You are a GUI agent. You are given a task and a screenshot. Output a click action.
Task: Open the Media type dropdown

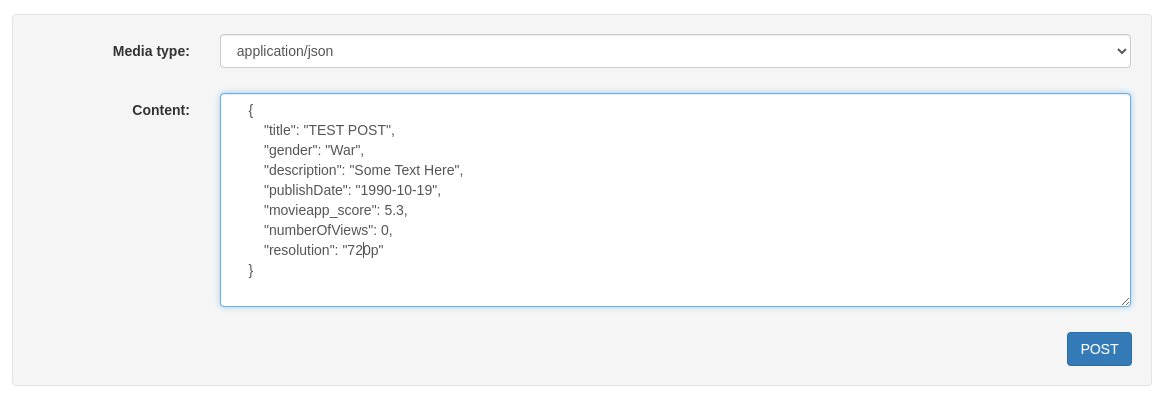pos(675,51)
